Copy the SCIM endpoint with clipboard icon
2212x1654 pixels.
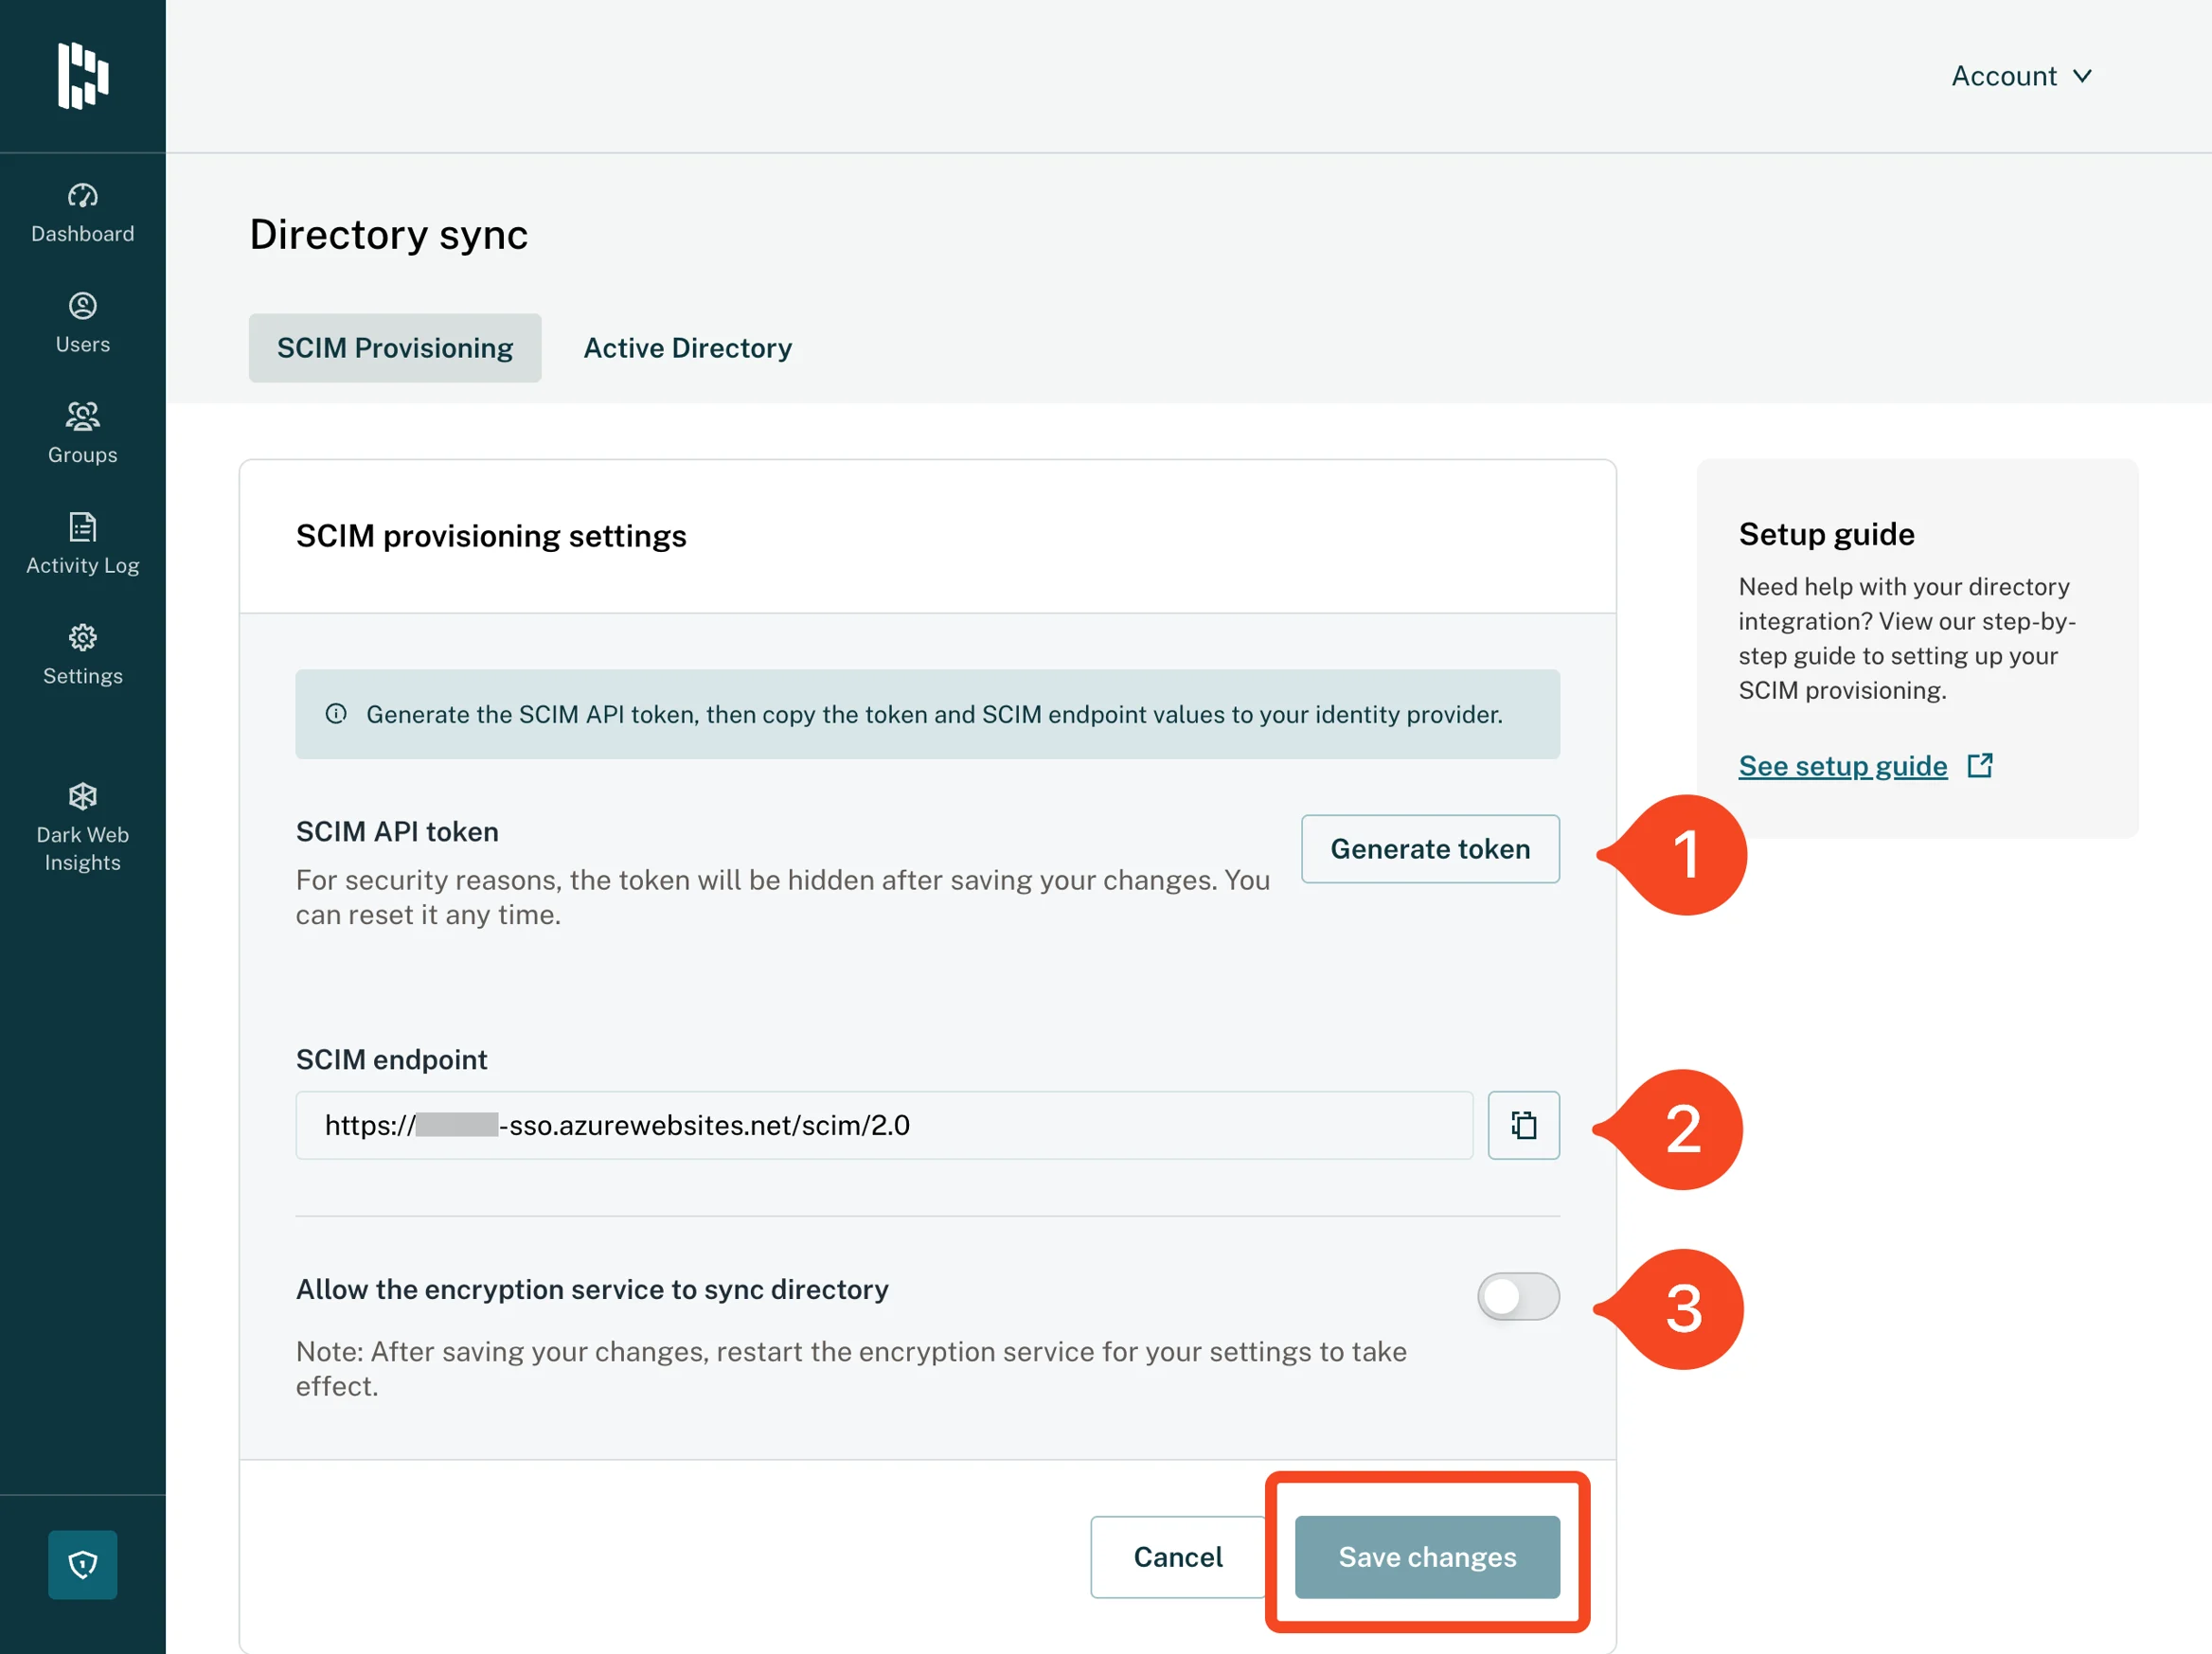1523,1125
